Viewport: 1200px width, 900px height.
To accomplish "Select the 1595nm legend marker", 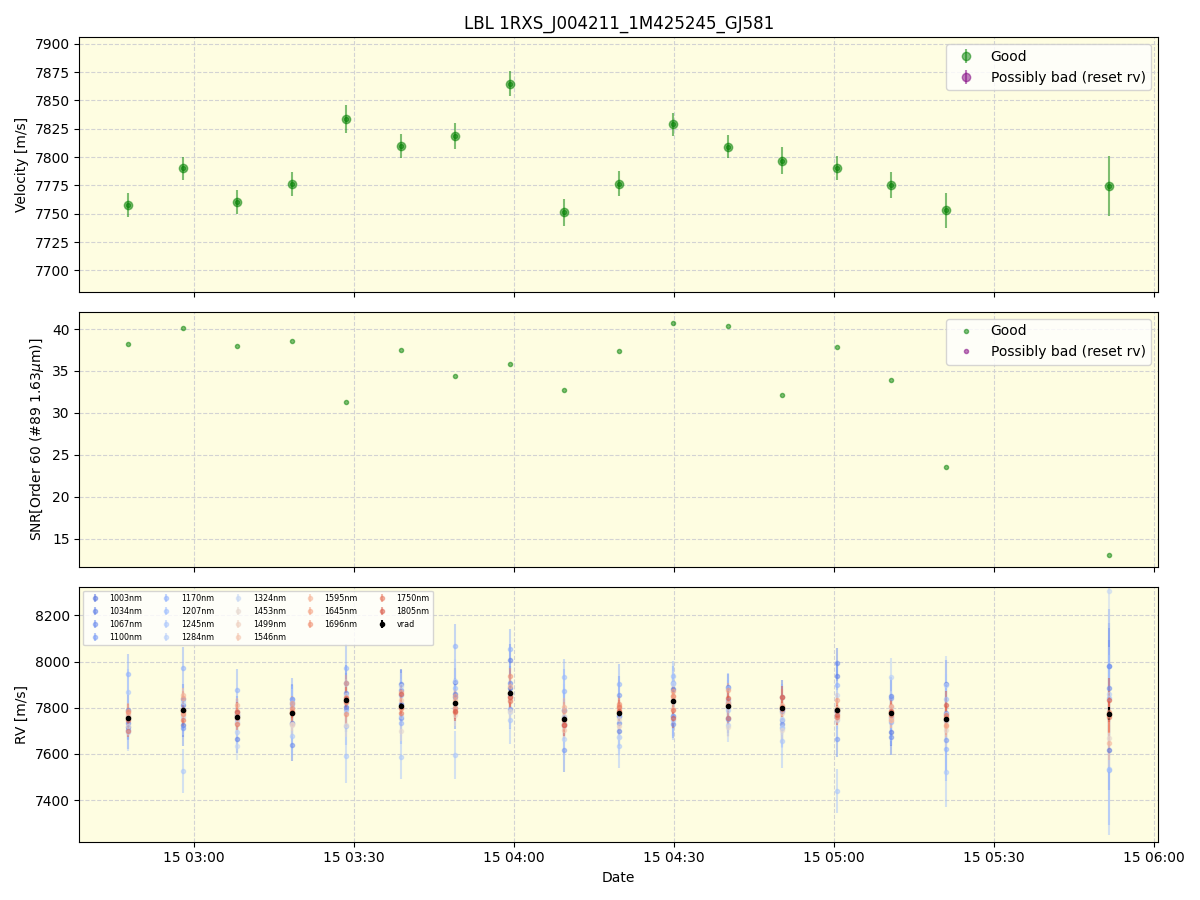I will [310, 598].
